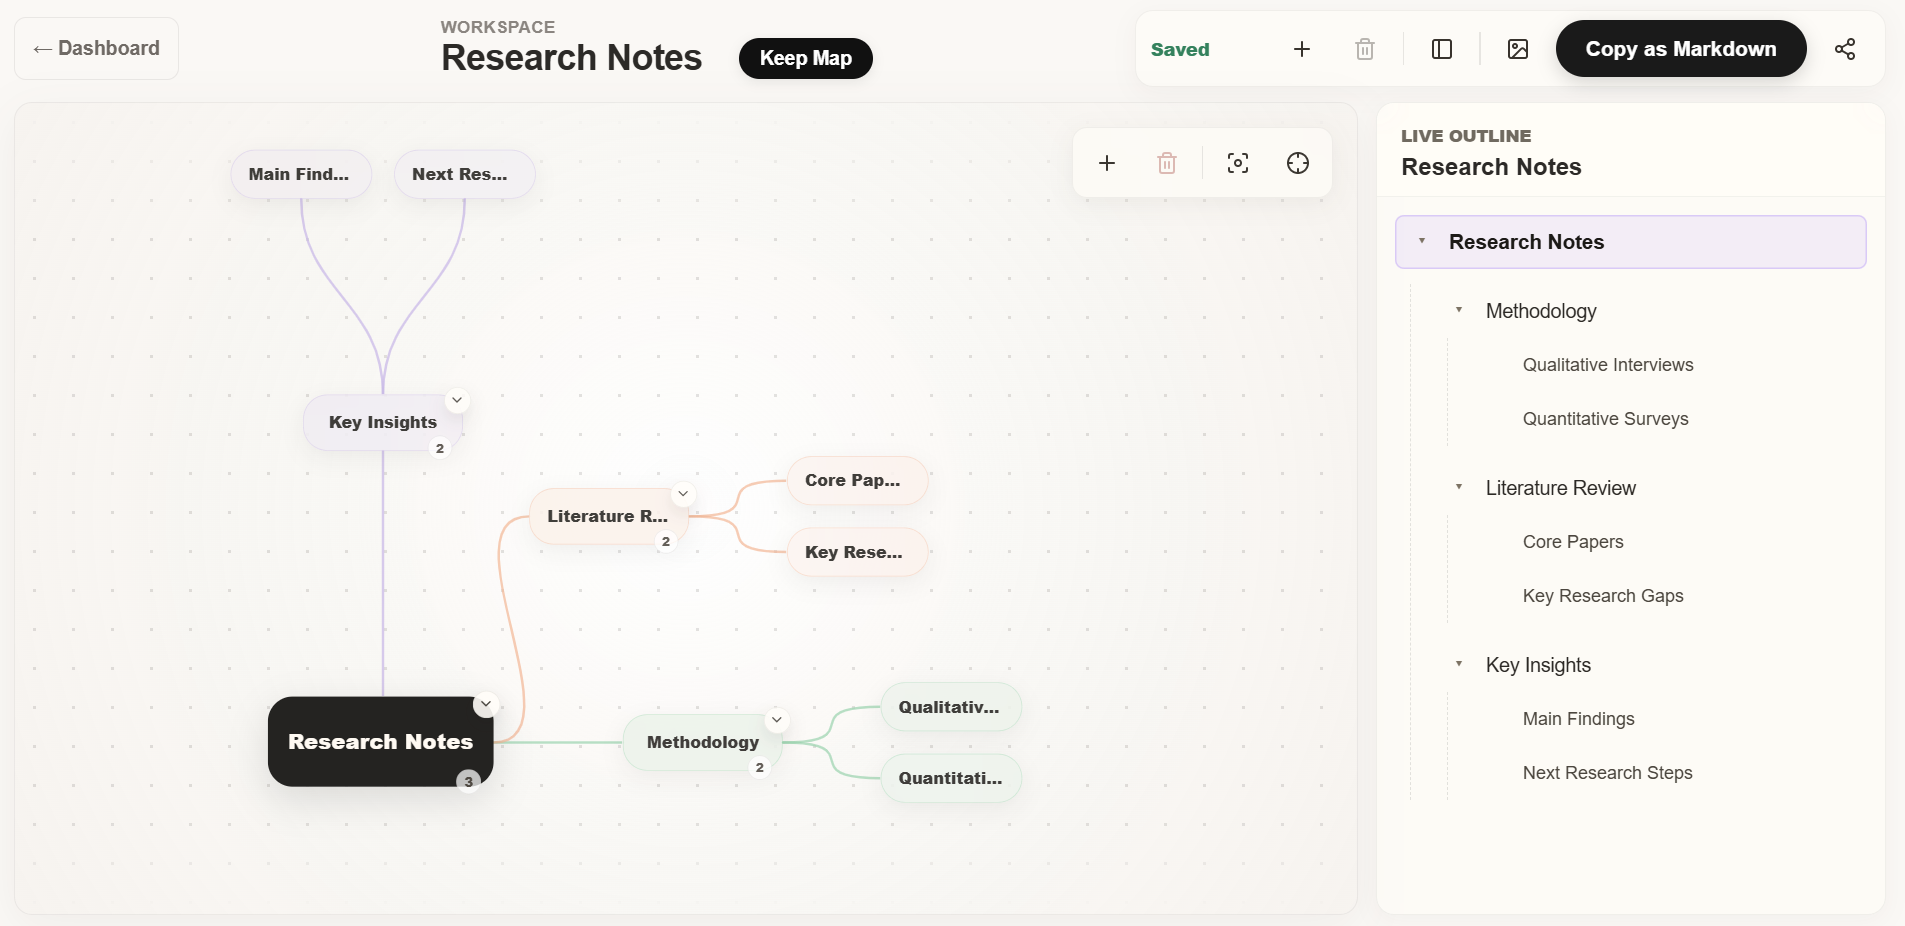
Task: Select the Key Rese... node
Action: click(x=857, y=552)
